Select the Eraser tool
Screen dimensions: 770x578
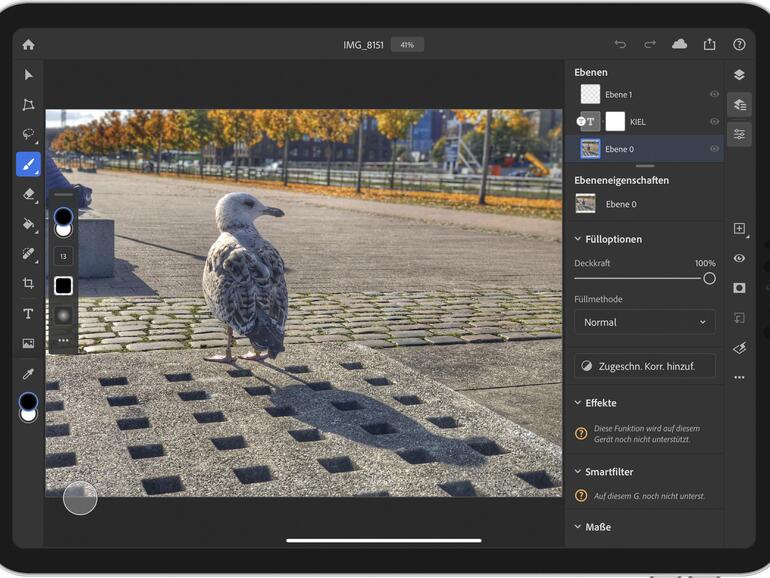pos(28,194)
